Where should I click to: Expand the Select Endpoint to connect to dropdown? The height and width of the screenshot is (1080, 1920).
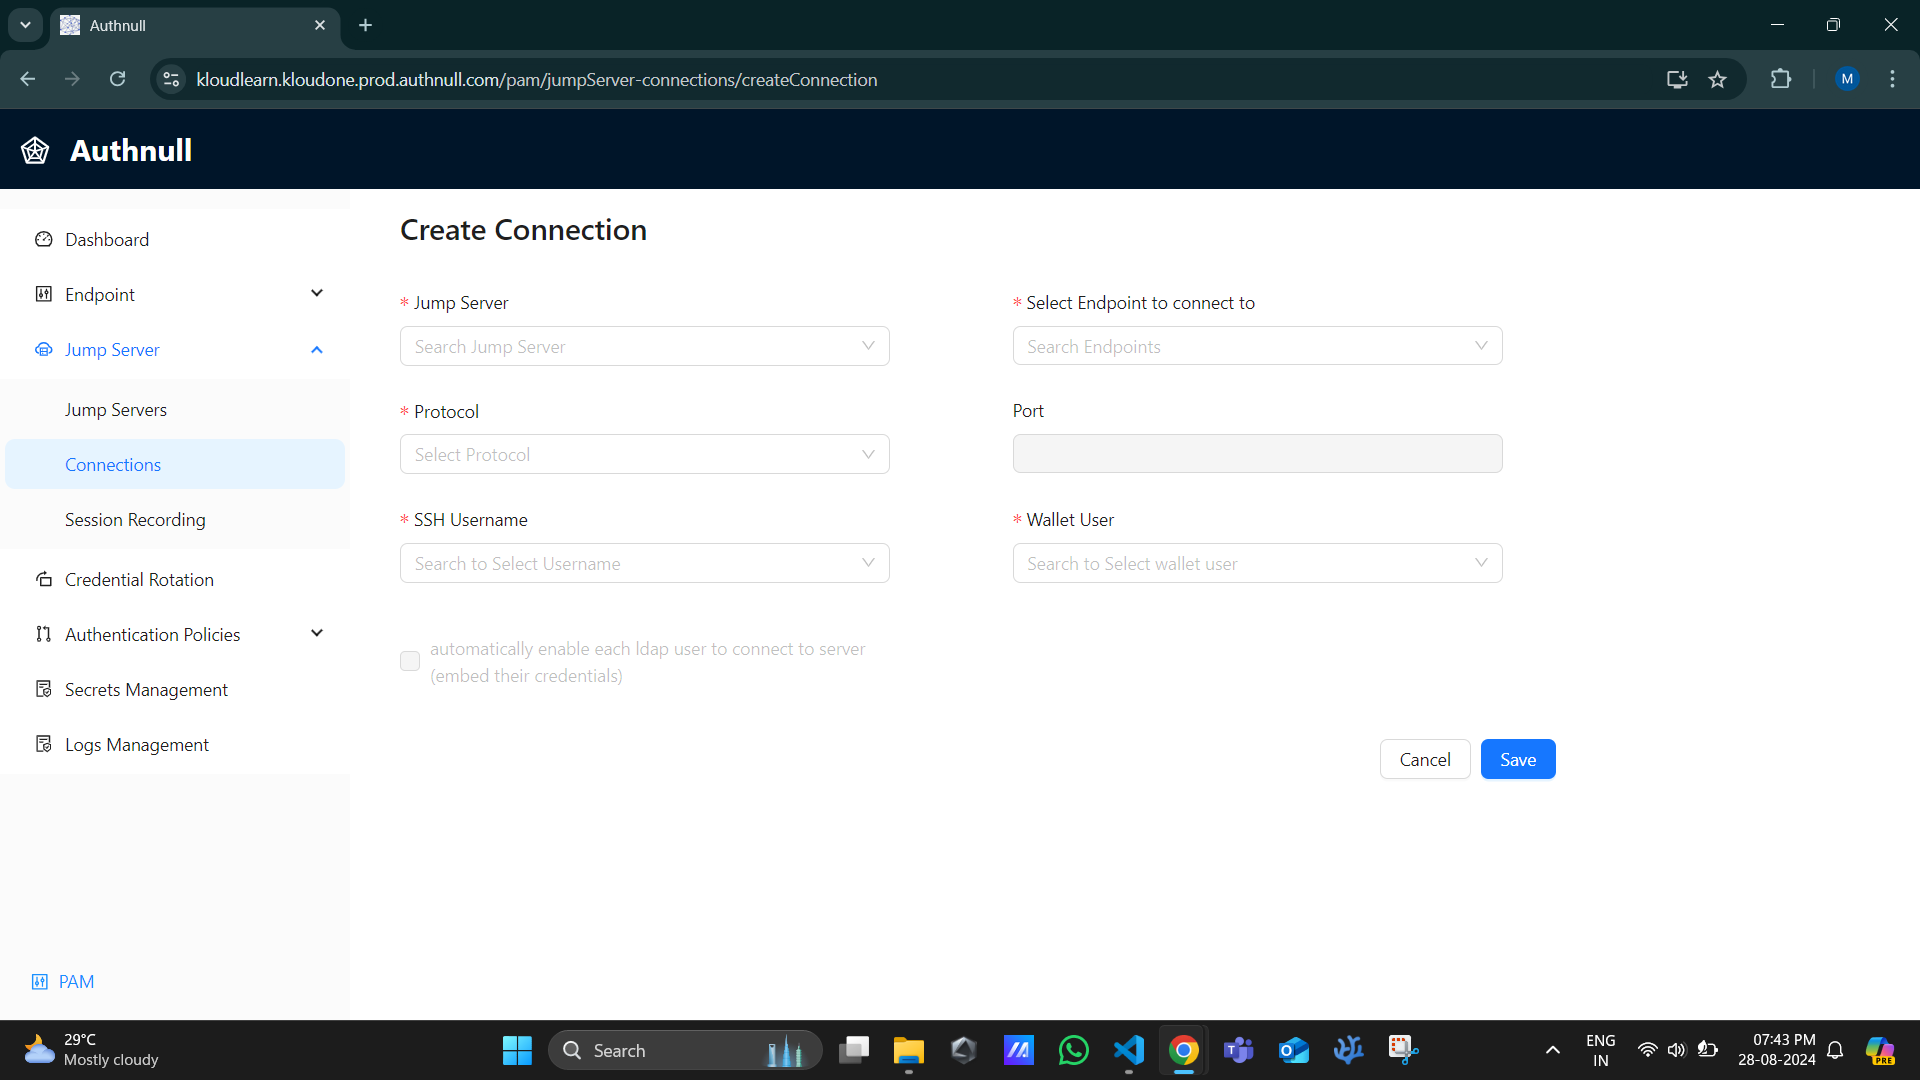pyautogui.click(x=1257, y=345)
